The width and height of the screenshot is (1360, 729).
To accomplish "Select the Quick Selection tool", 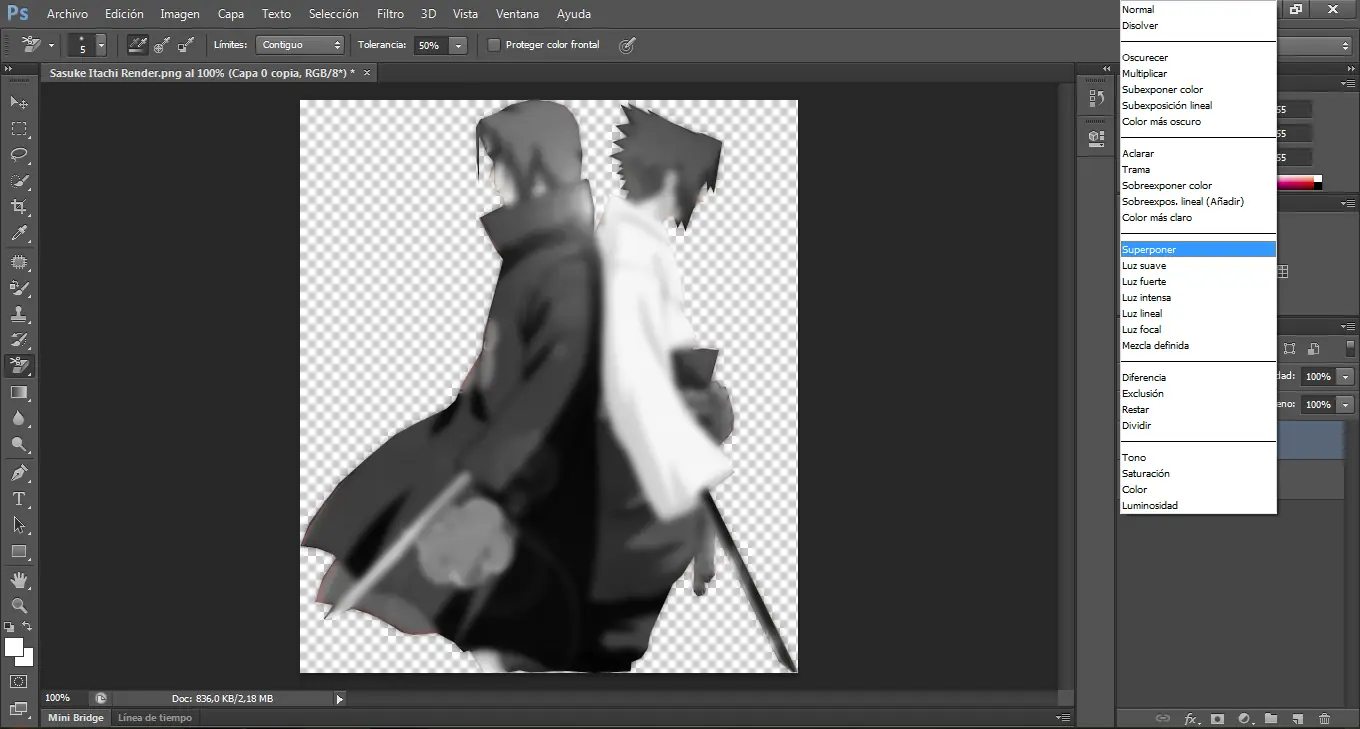I will click(19, 181).
